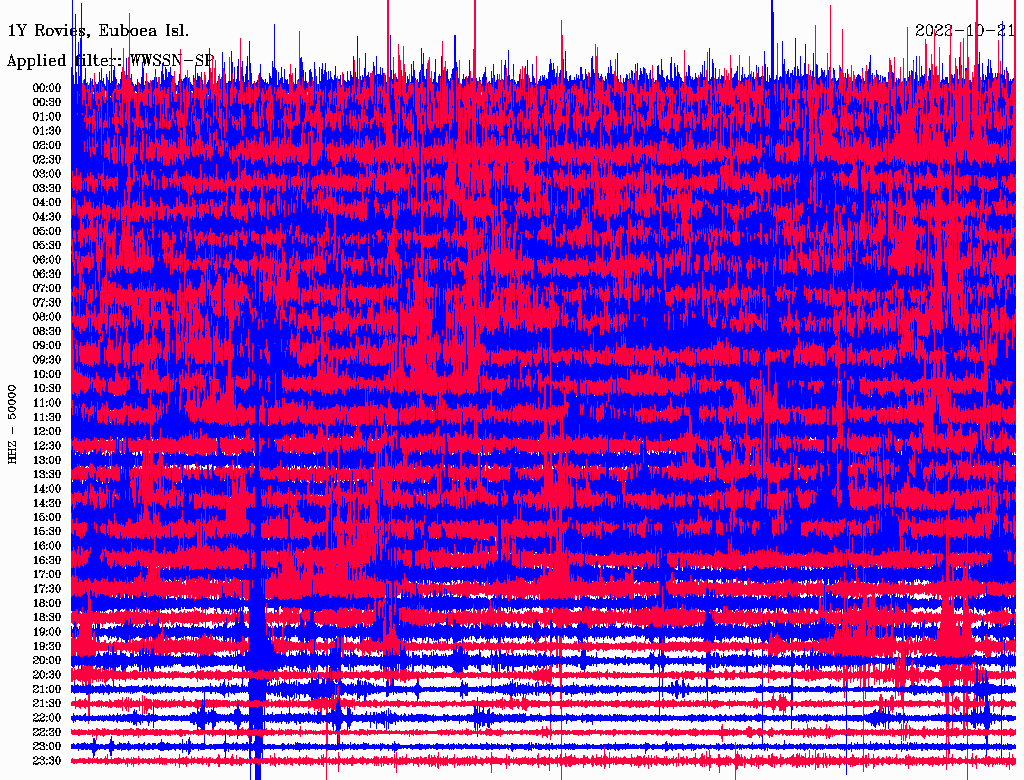Screen dimensions: 1024x780
Task: Select the 18:00 time row label
Action: coord(47,604)
